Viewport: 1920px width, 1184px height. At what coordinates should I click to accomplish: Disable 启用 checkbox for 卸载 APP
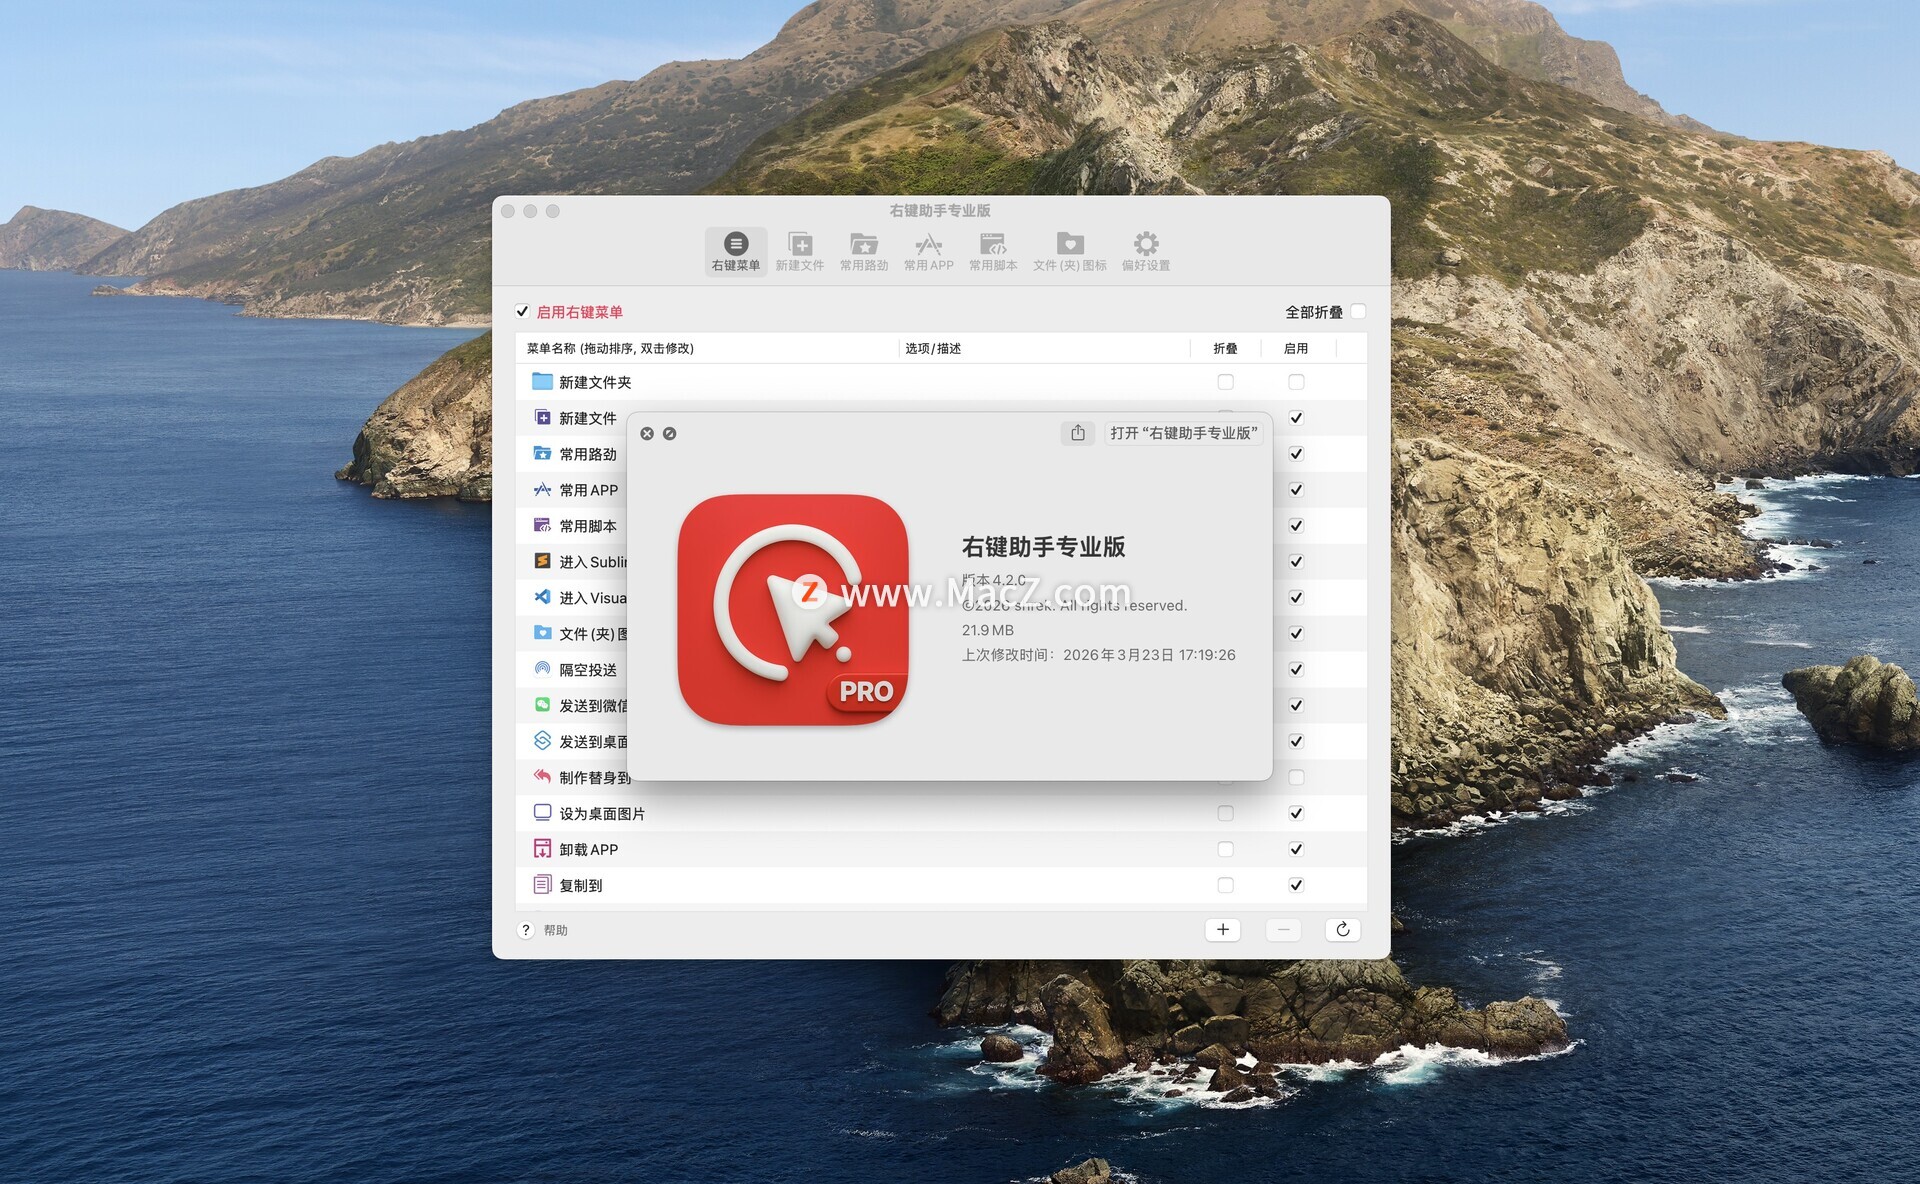click(x=1296, y=849)
